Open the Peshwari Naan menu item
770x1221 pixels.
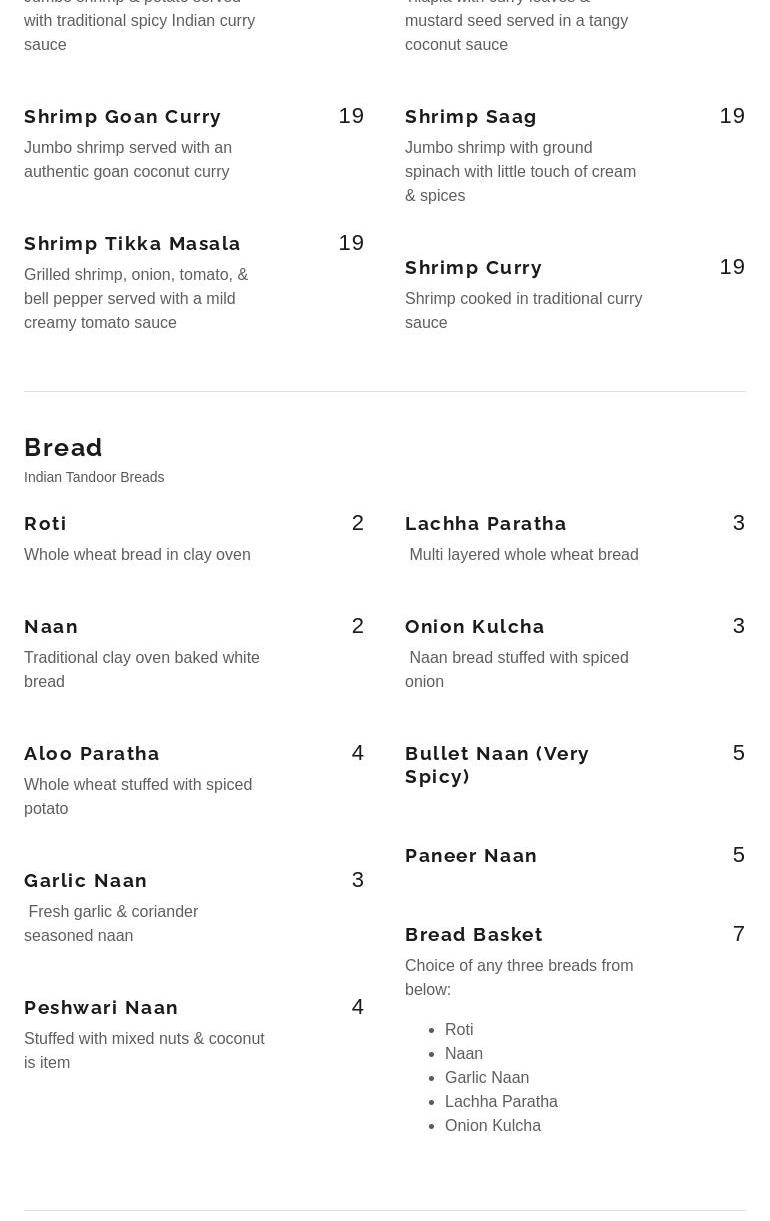[x=101, y=1008]
